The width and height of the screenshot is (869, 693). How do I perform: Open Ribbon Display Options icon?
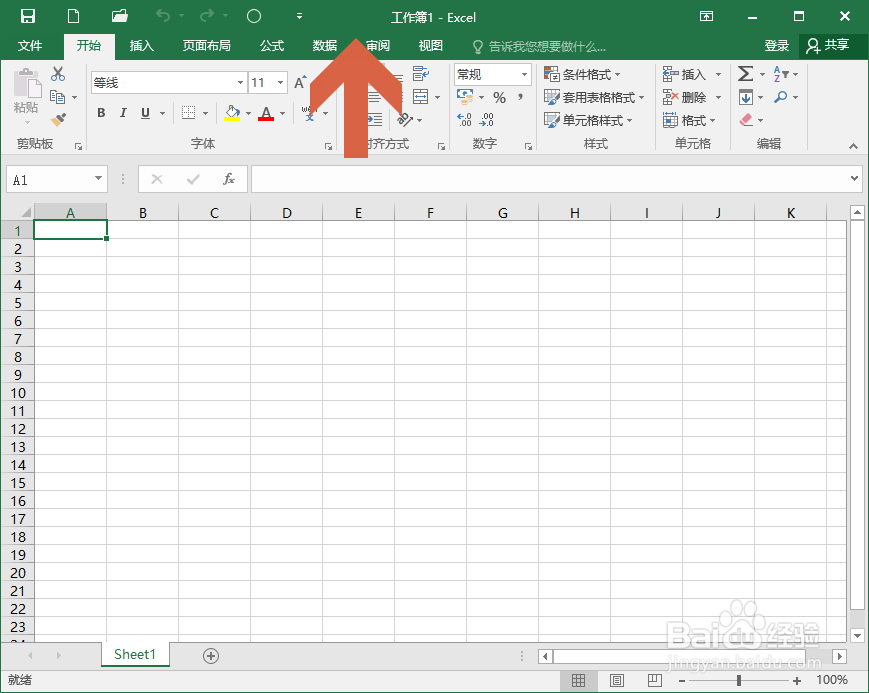point(706,16)
